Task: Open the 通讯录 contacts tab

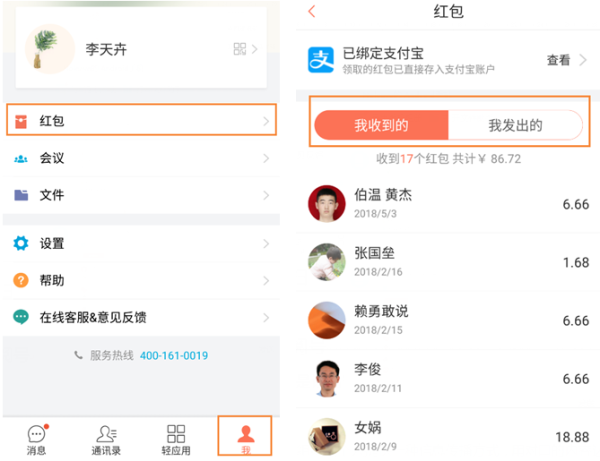Action: click(x=106, y=440)
